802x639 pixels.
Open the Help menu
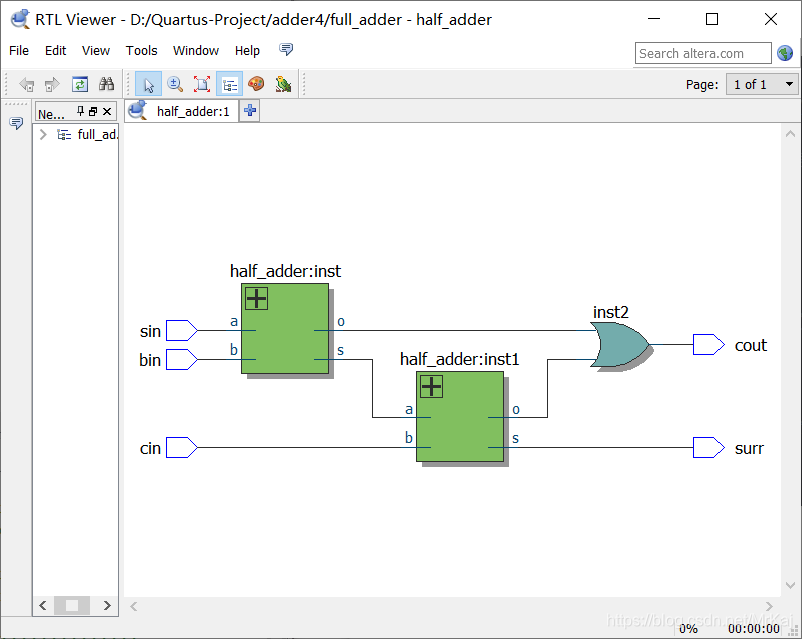click(247, 51)
